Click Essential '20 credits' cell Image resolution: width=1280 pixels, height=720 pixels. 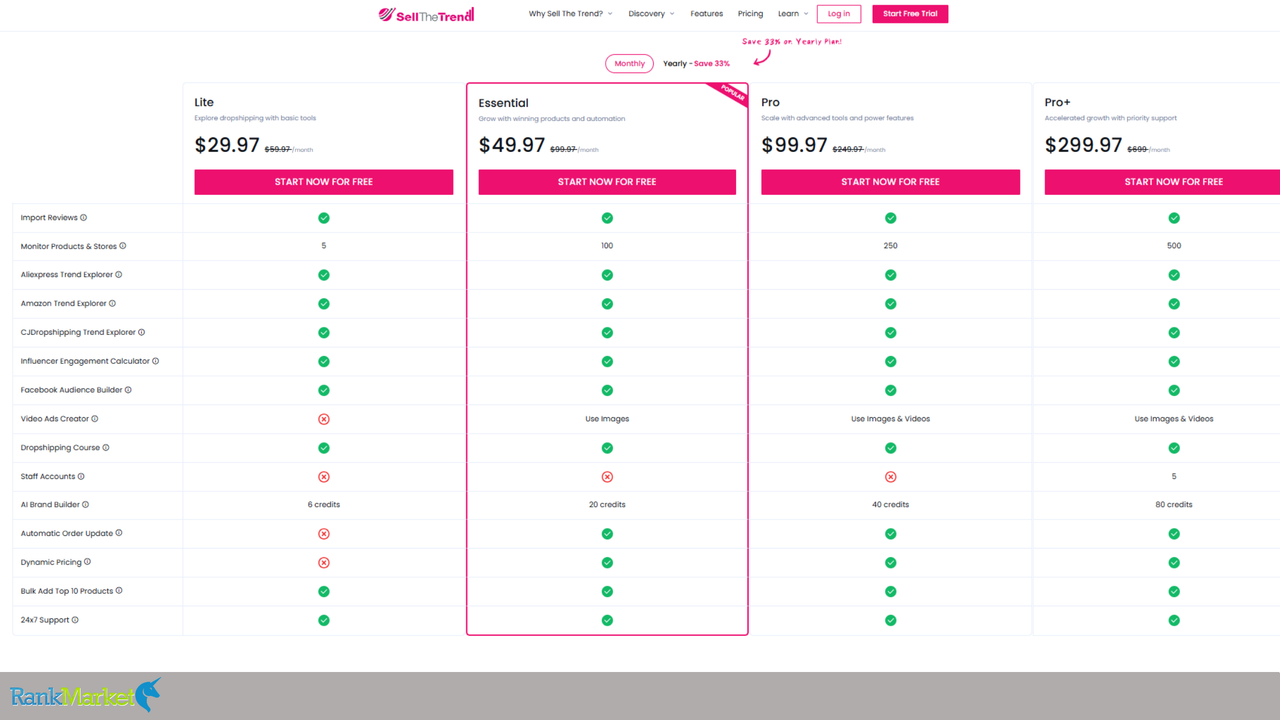(607, 505)
